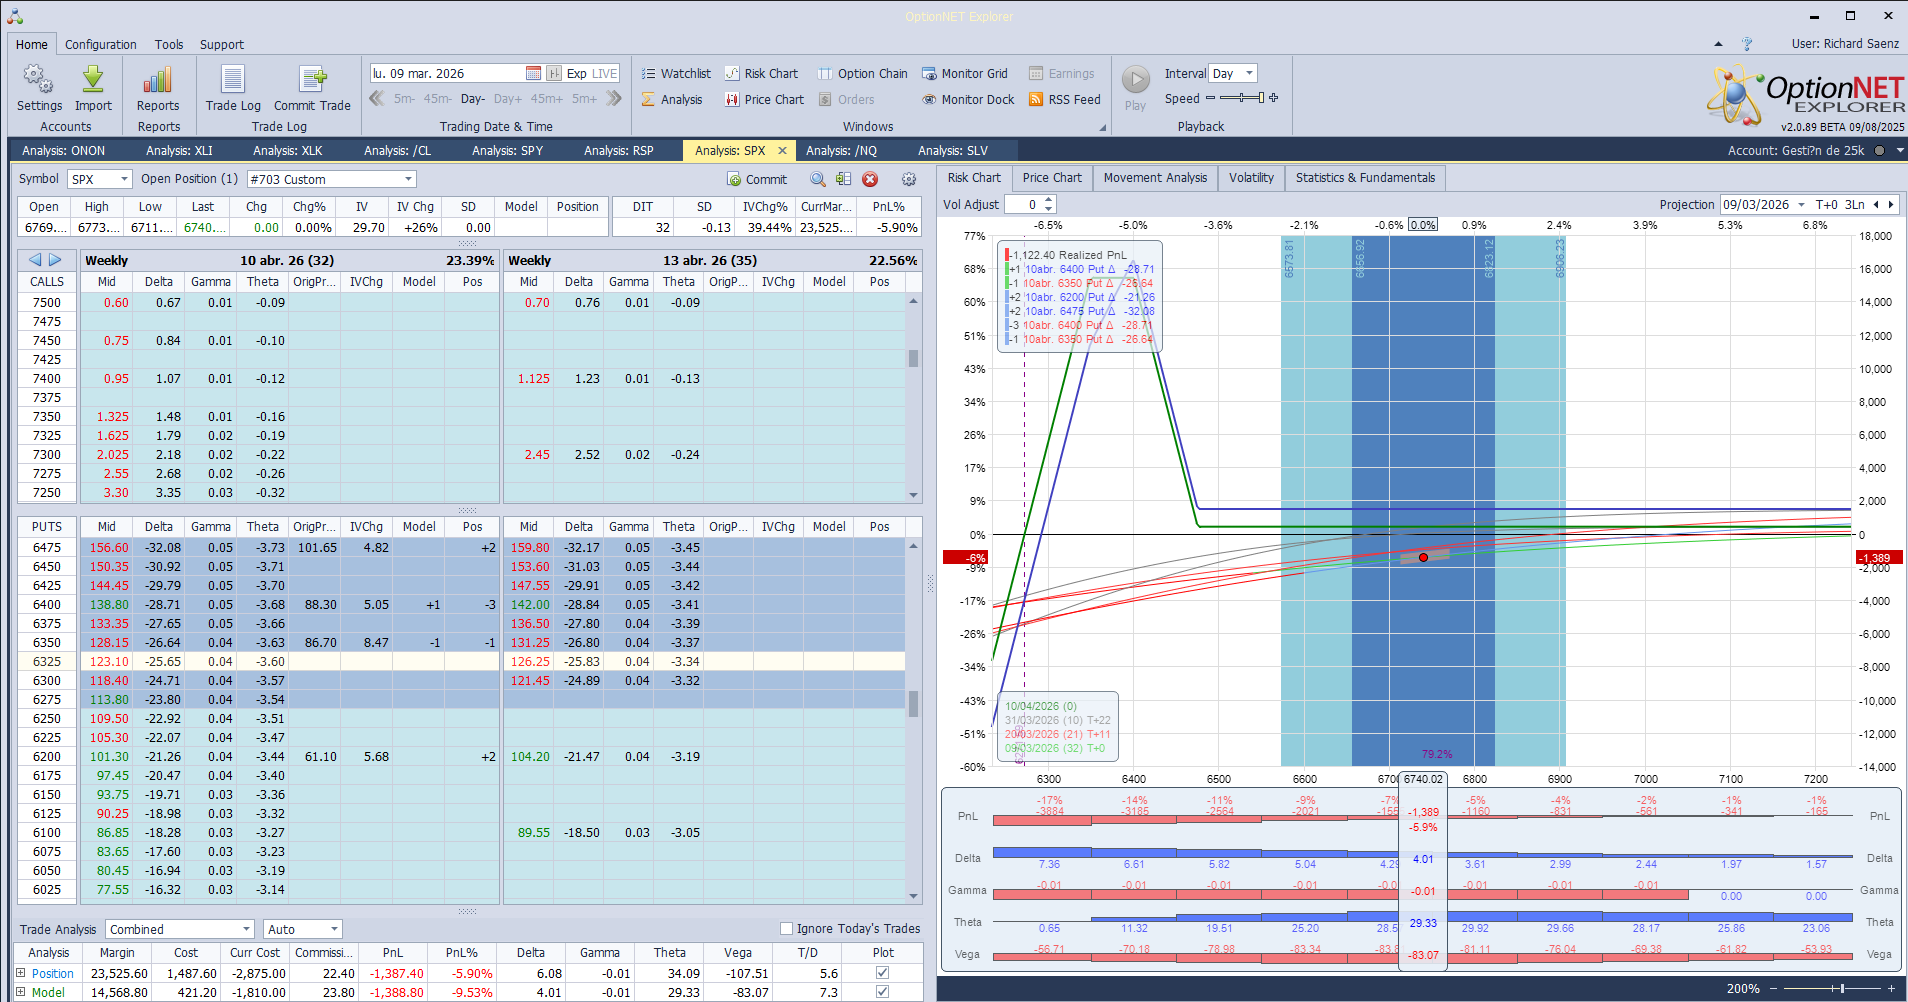Screen dimensions: 1908x1002
Task: Step back one day with Day-
Action: point(473,99)
